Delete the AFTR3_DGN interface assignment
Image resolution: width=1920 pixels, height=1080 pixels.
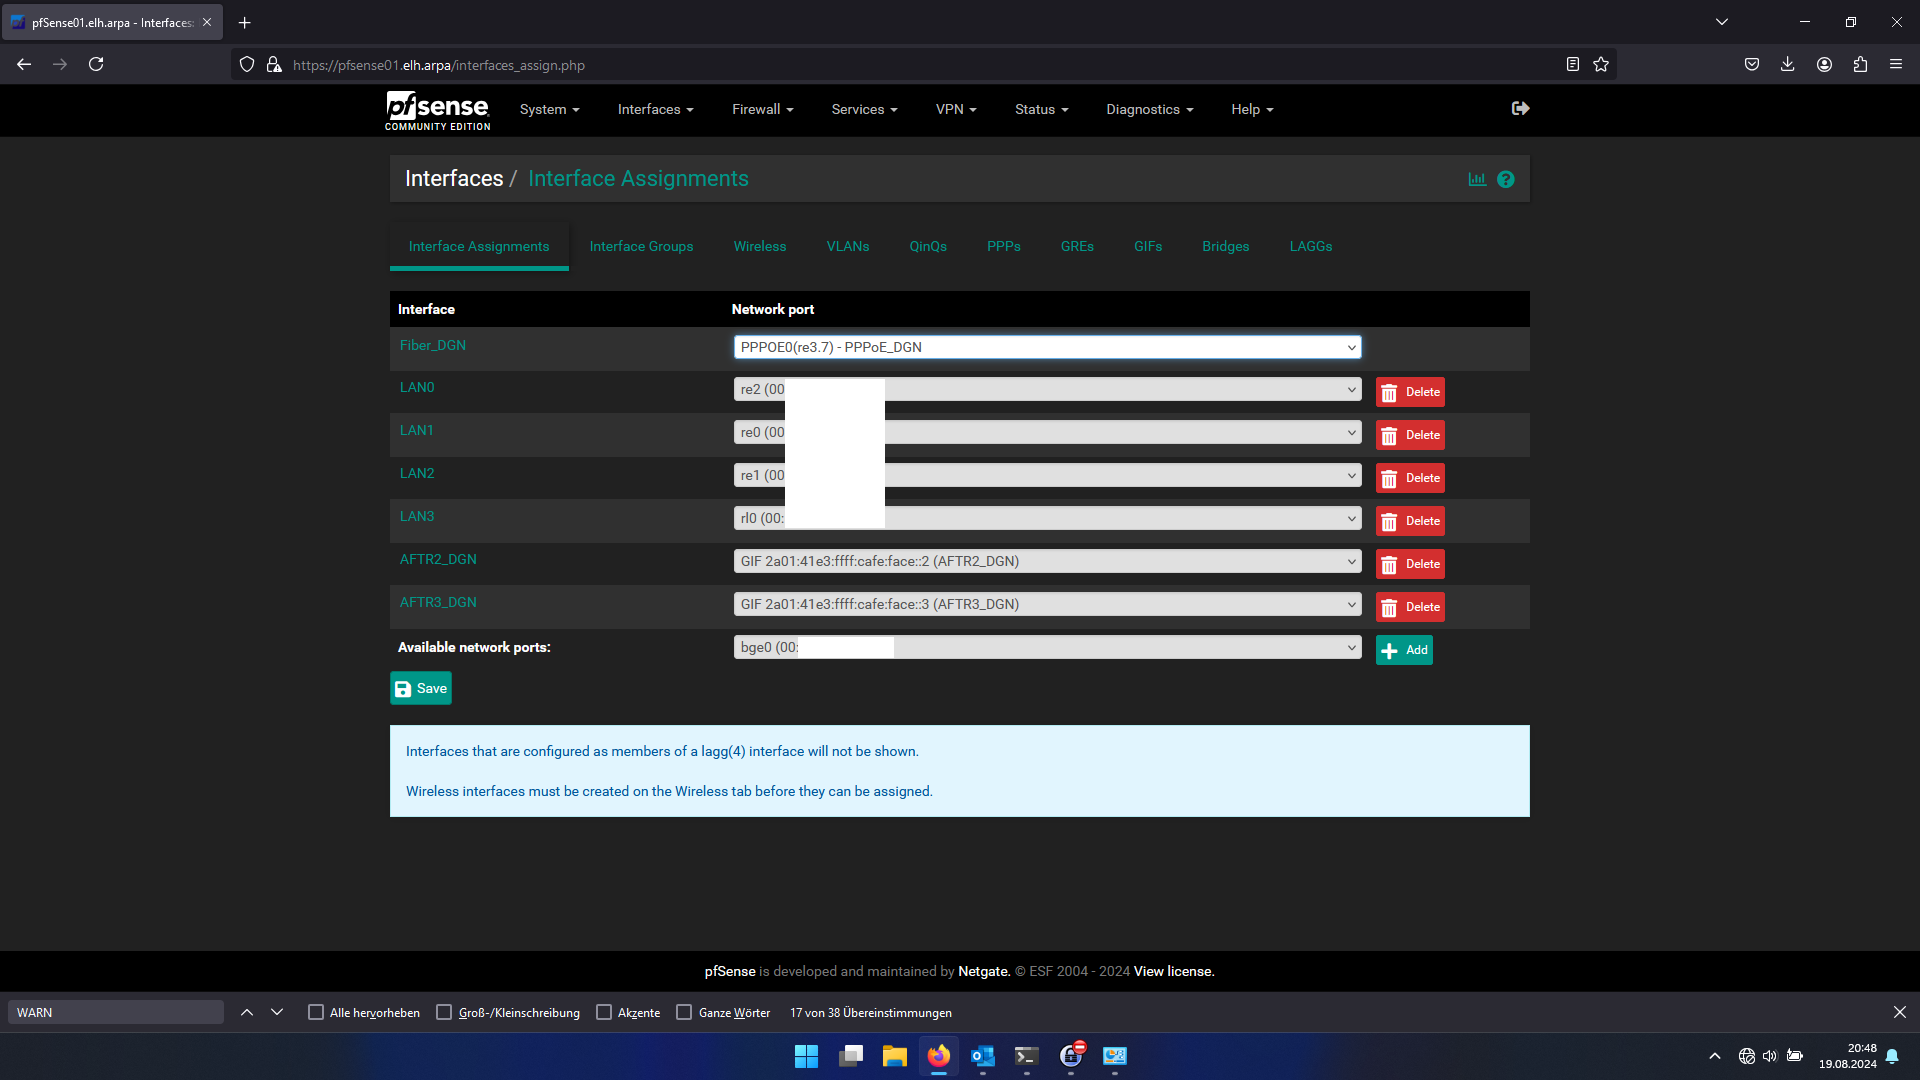[1410, 607]
